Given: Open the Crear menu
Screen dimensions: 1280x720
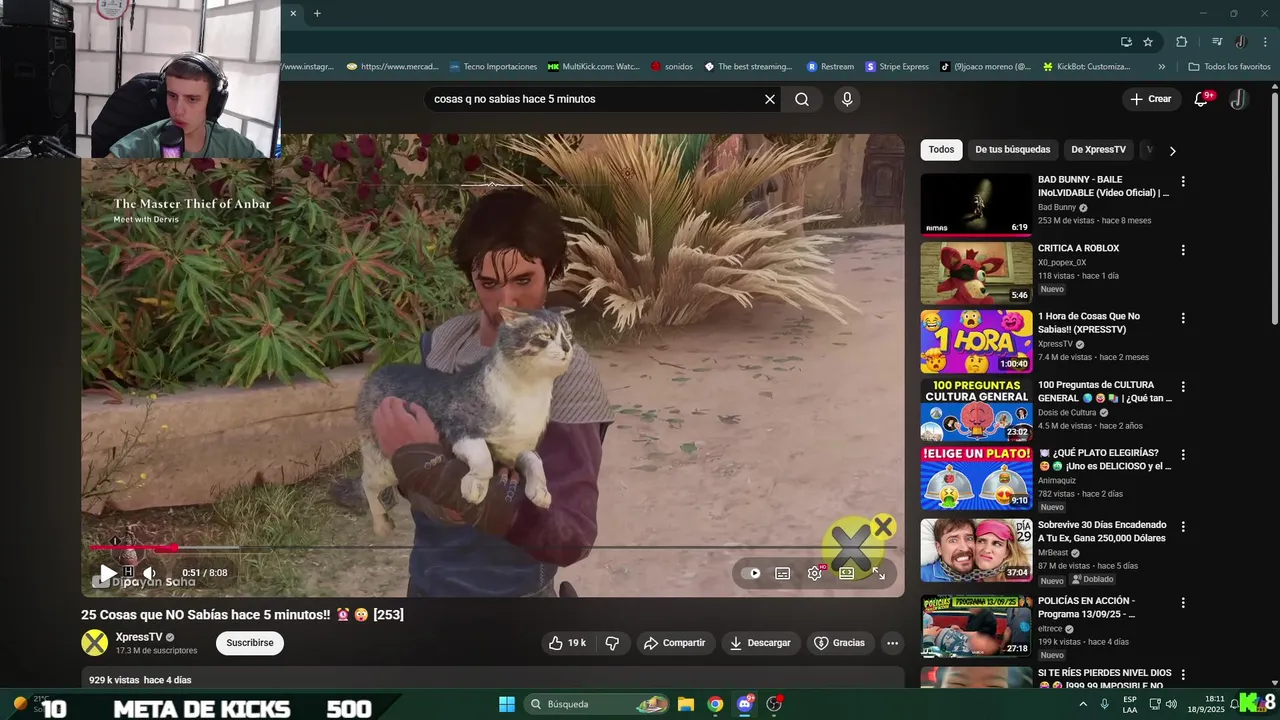Looking at the screenshot, I should (x=1150, y=99).
